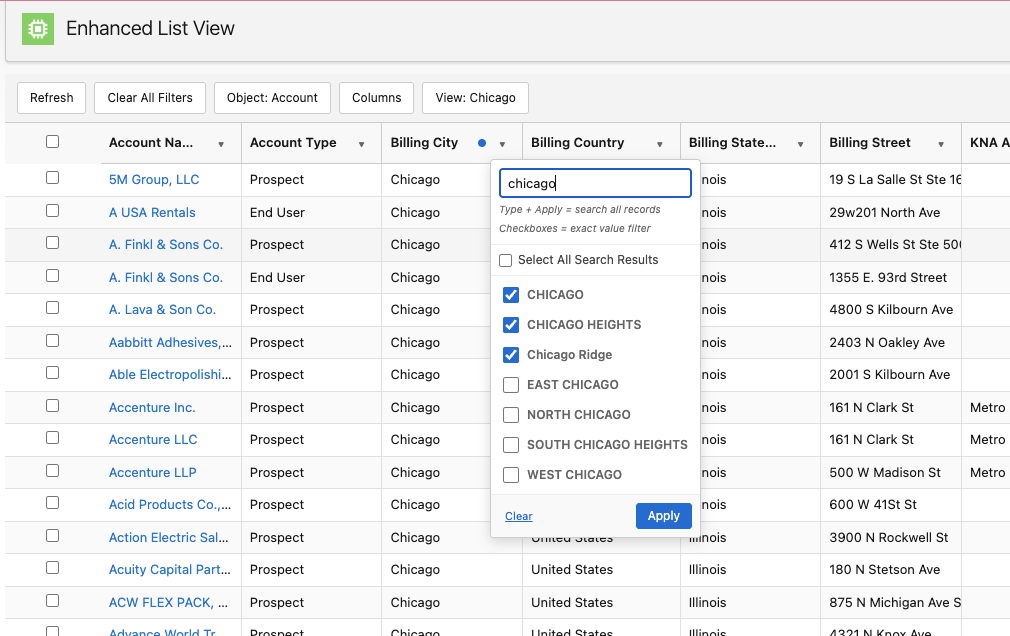Viewport: 1010px width, 636px height.
Task: Open the Billing Country filter dropdown
Action: coord(661,143)
